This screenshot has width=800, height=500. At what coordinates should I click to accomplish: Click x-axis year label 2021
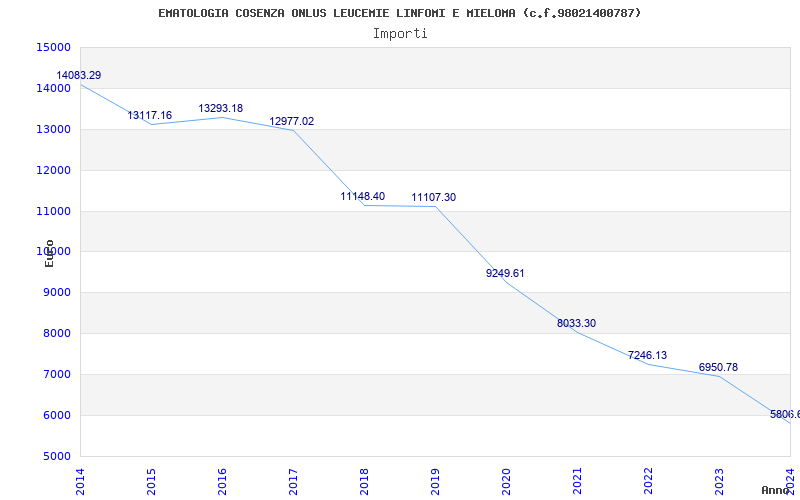[577, 481]
